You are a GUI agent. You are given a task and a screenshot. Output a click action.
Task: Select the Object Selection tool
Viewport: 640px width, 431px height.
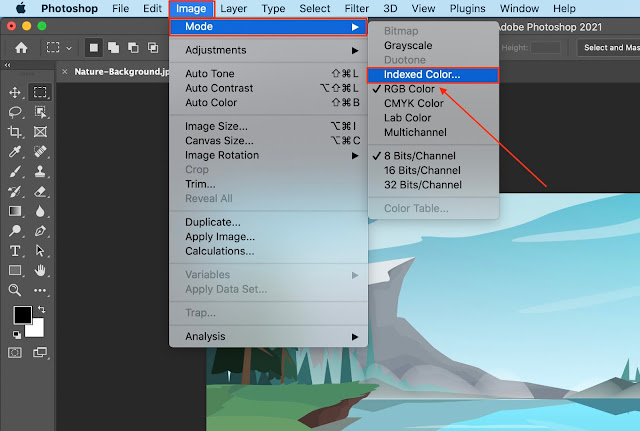[x=40, y=112]
